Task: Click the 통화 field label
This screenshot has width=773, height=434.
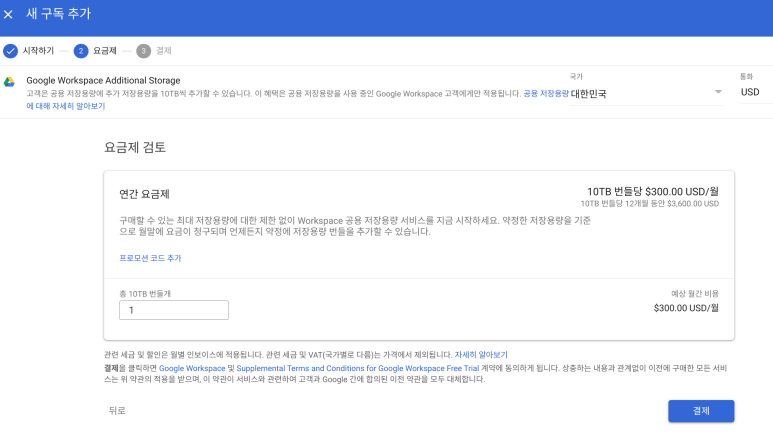Action: tap(746, 76)
